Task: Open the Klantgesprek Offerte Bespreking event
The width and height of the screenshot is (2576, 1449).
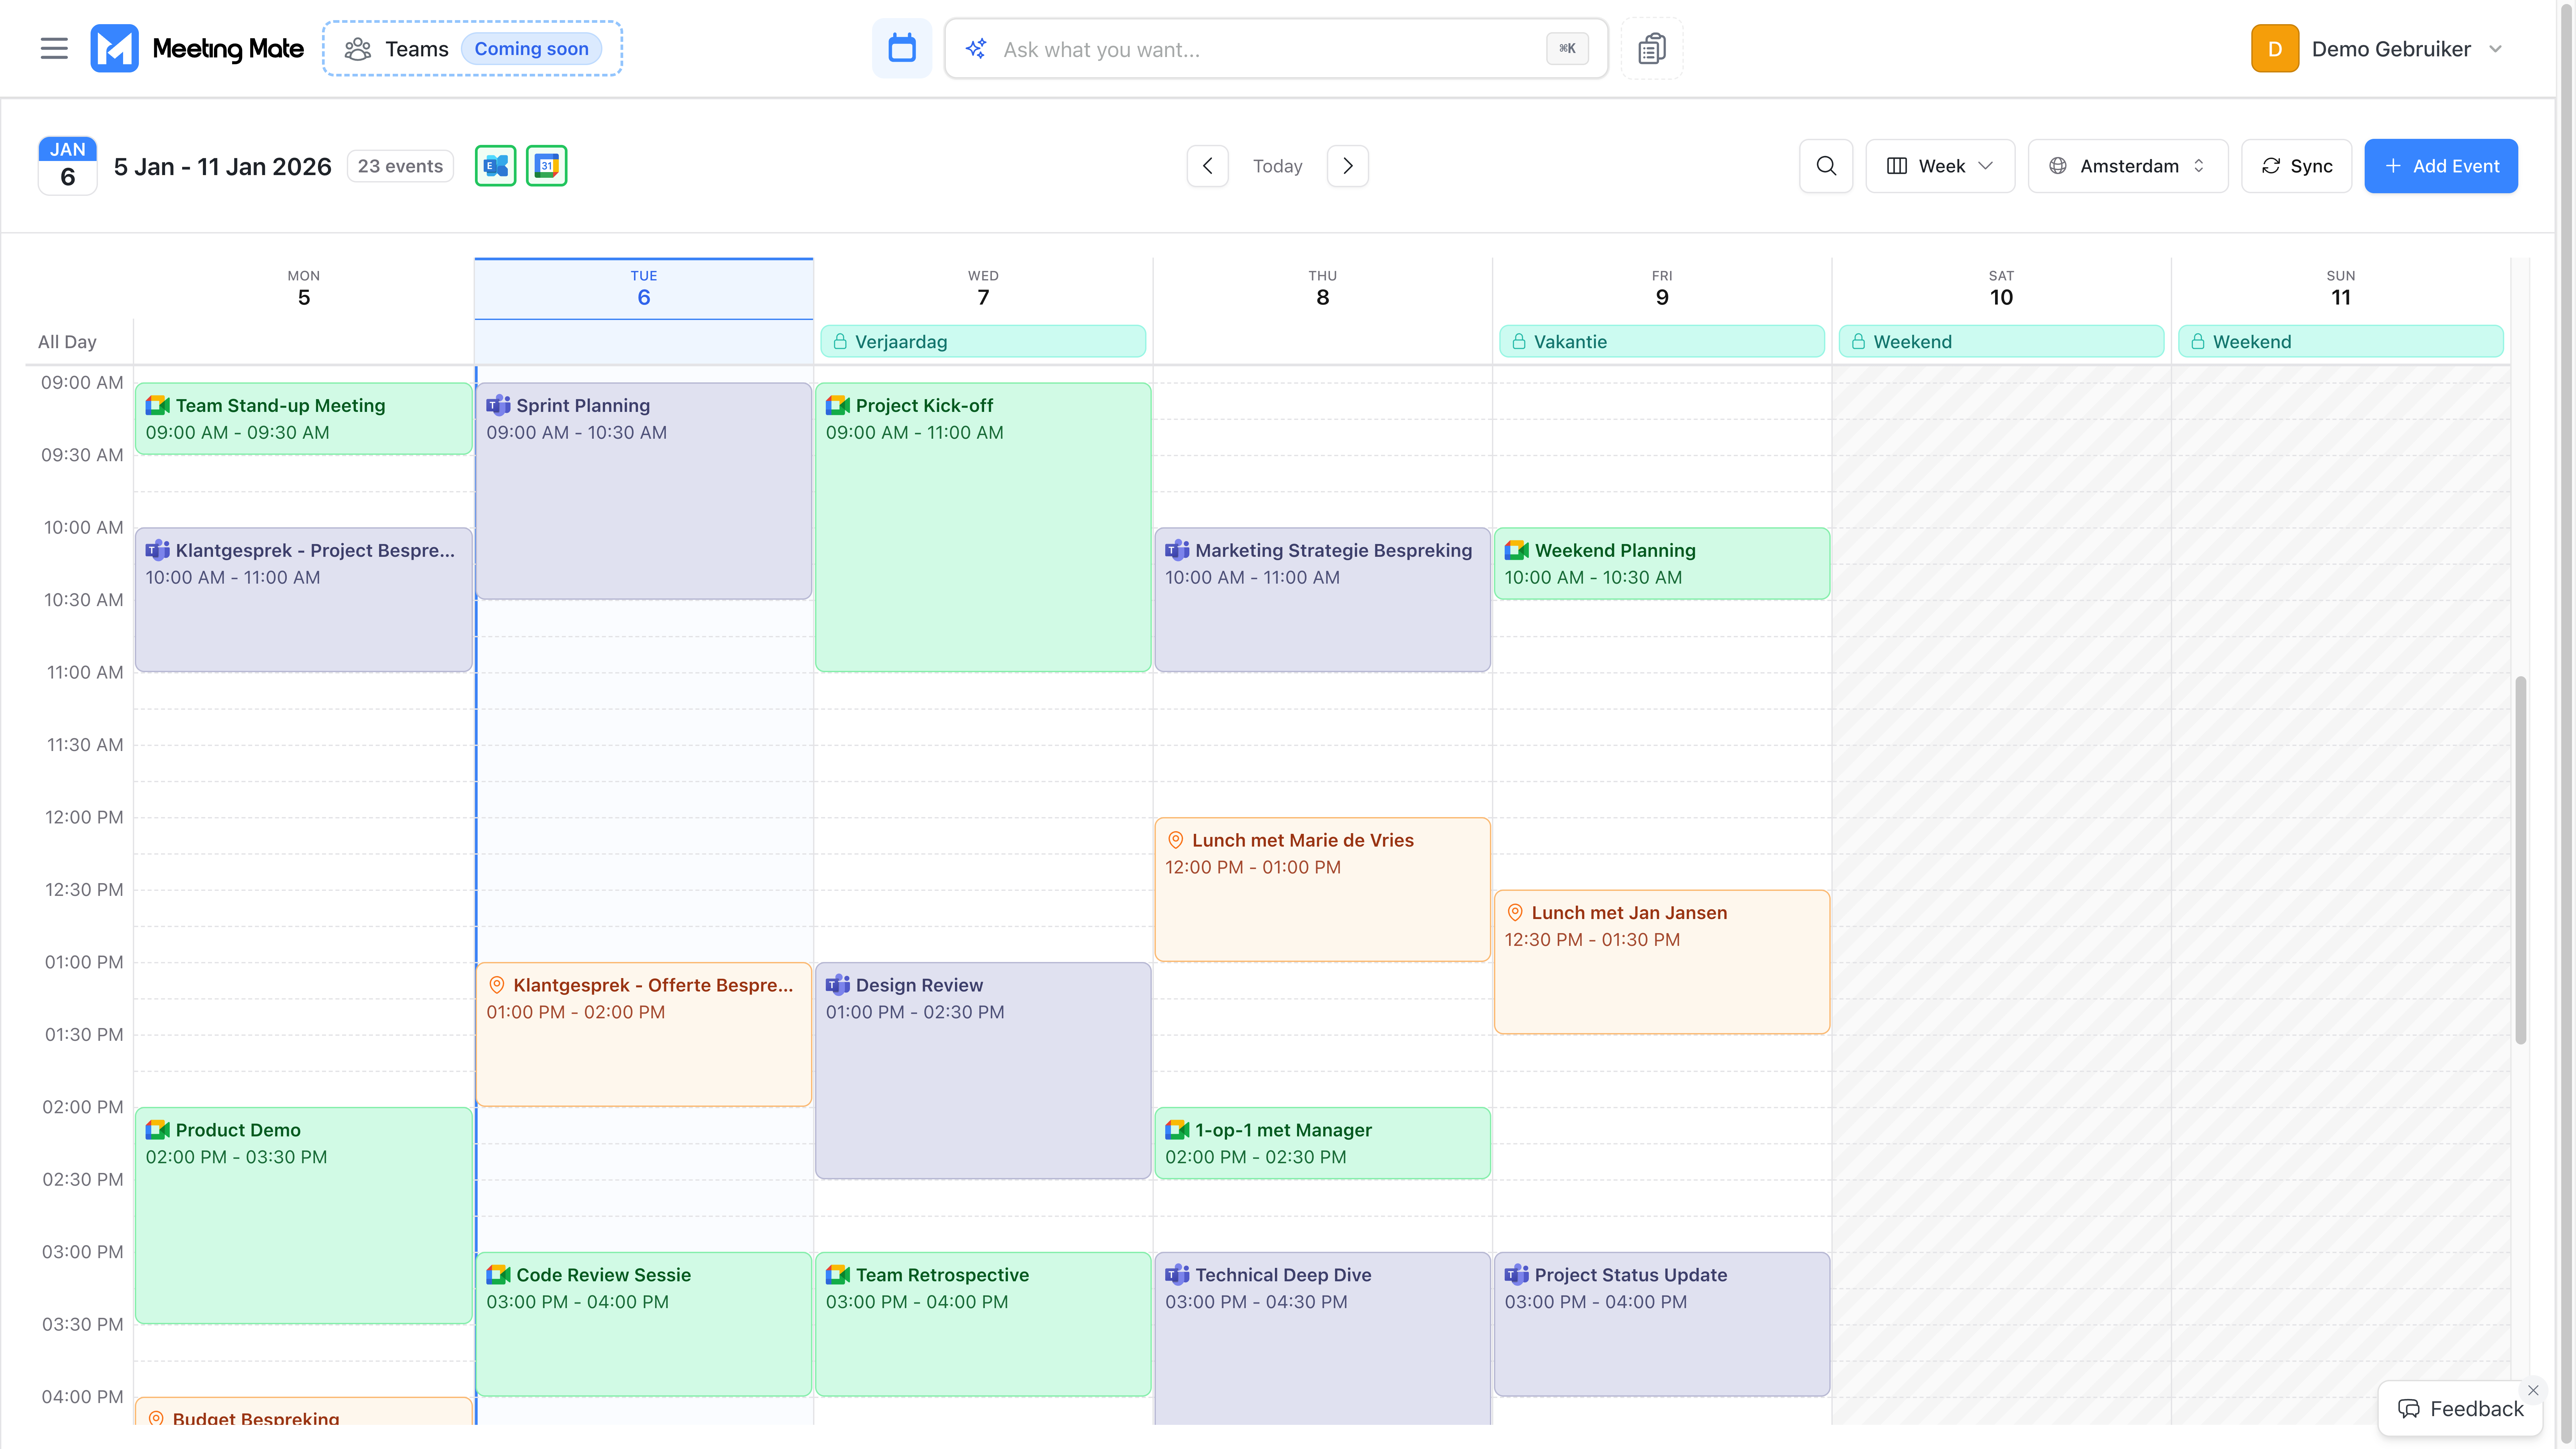Action: (x=644, y=1035)
